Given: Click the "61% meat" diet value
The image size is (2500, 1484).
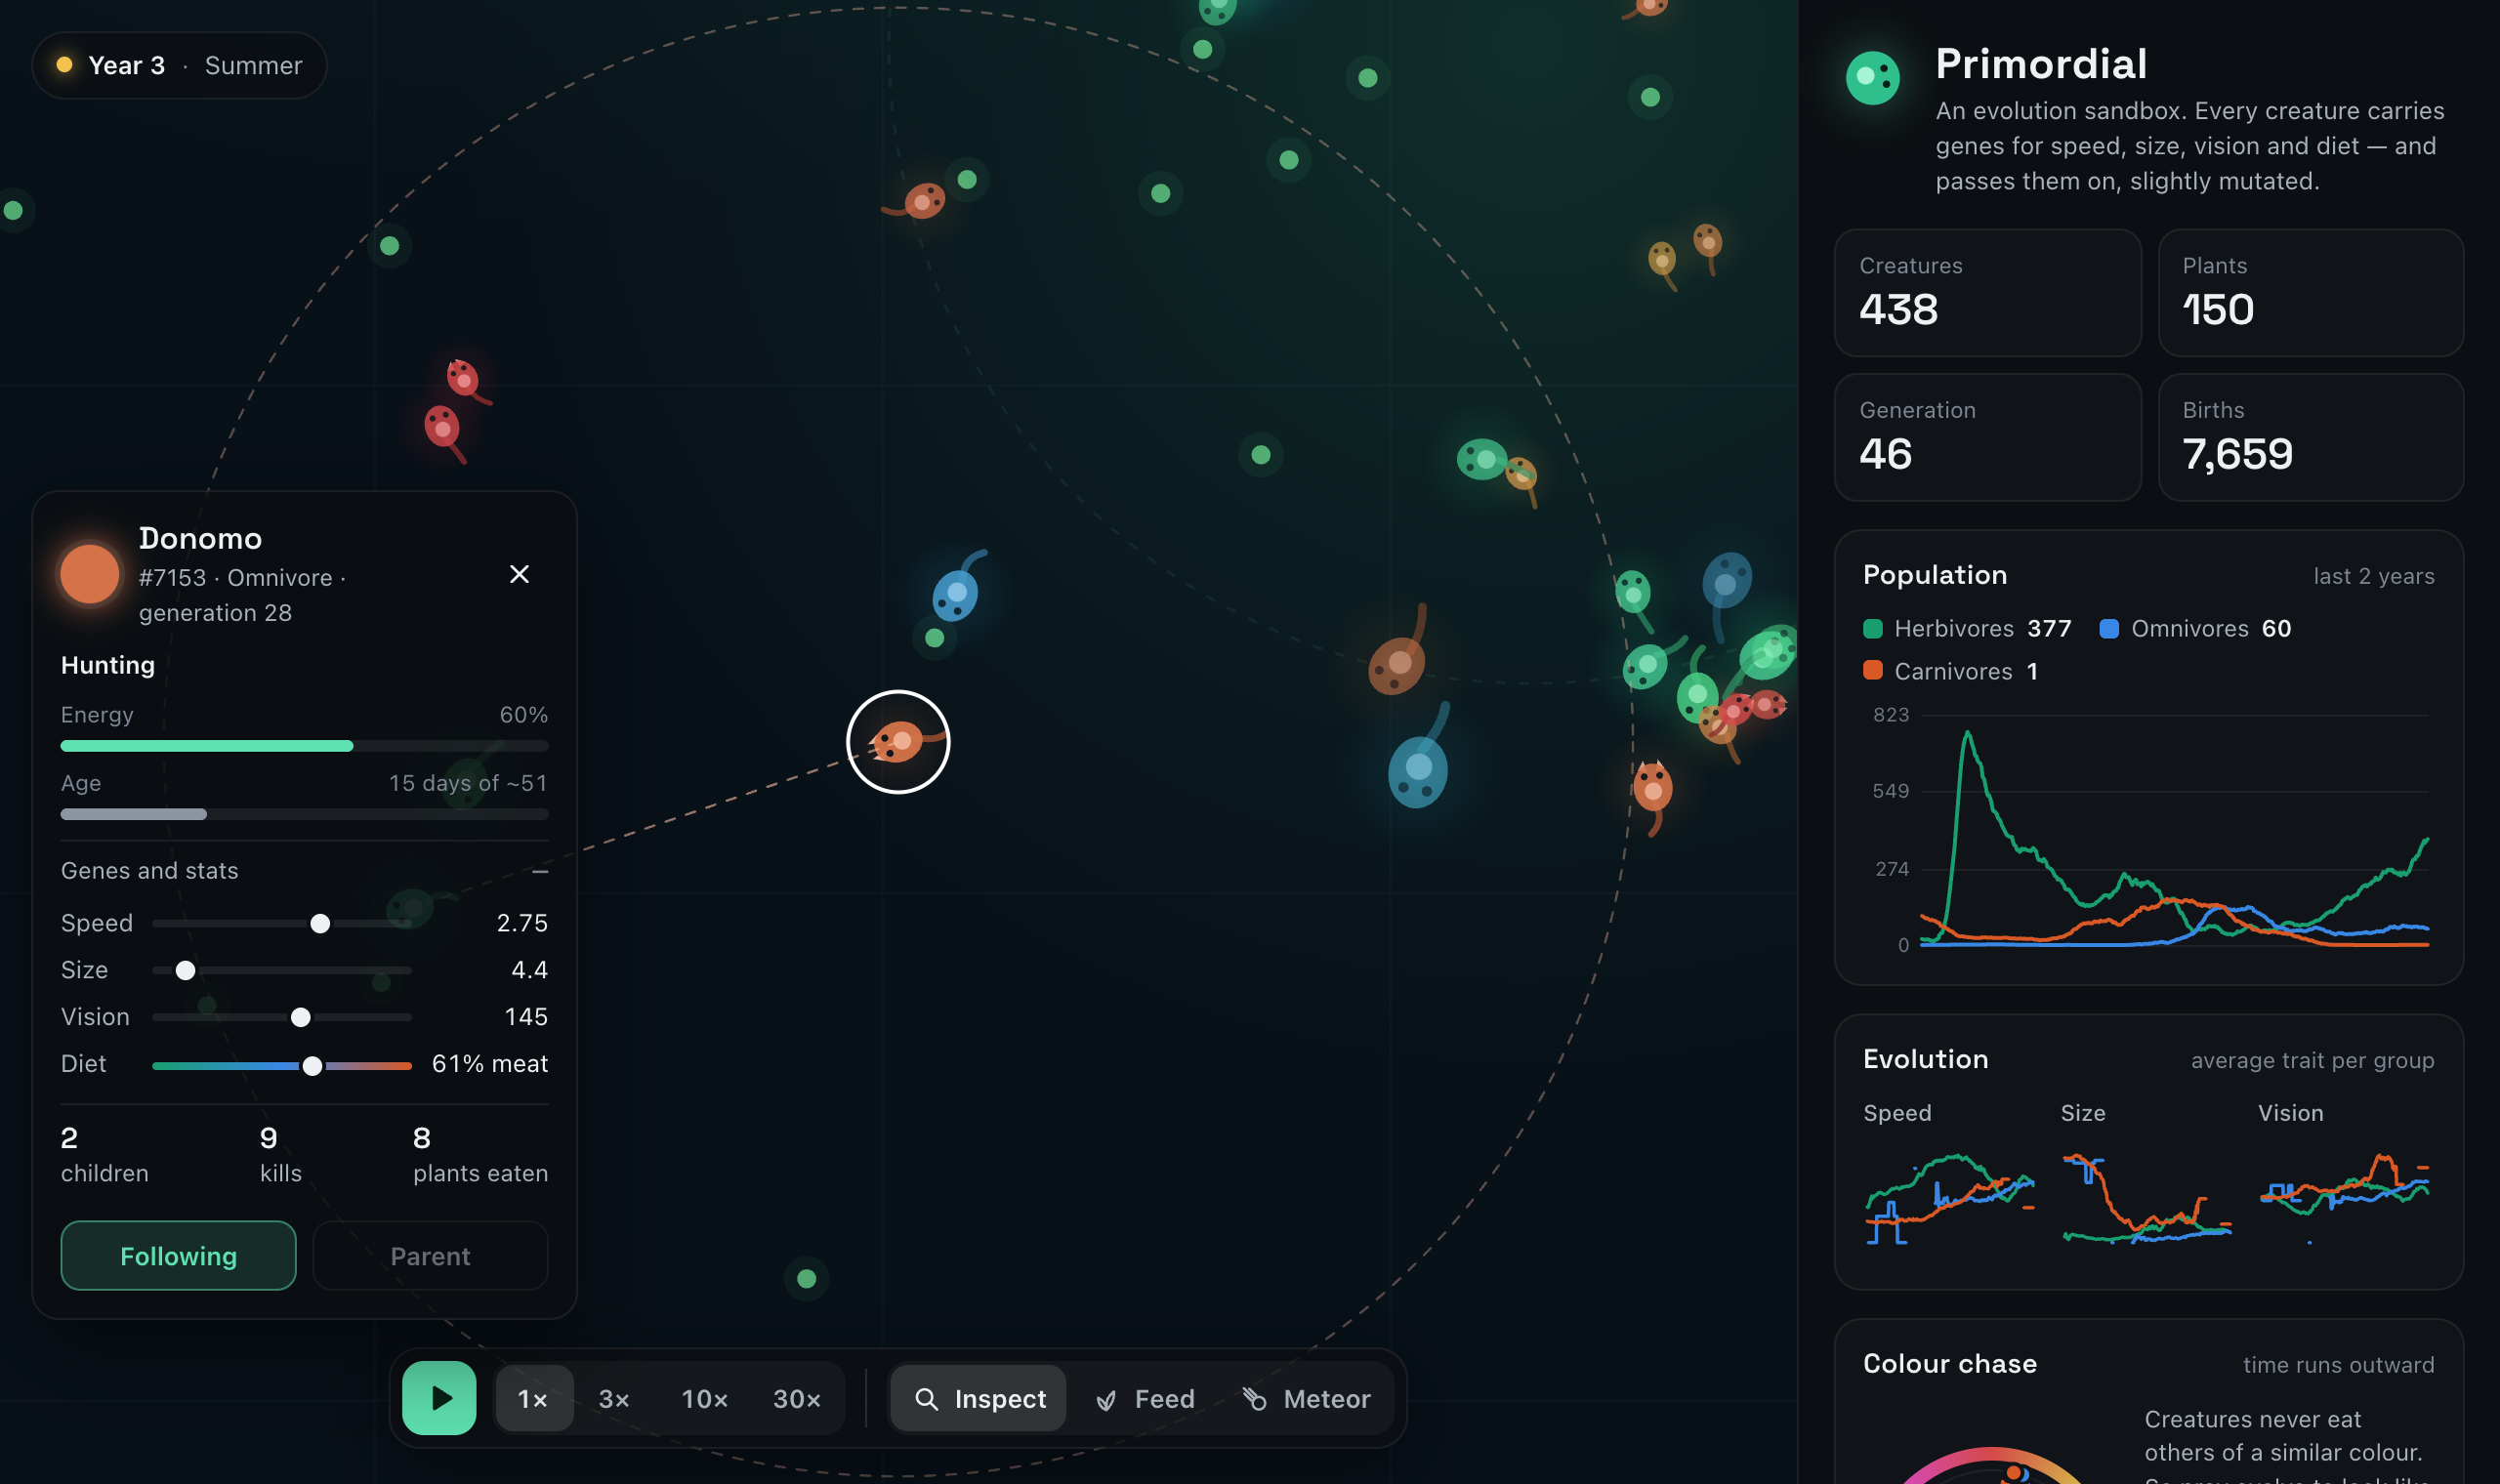Looking at the screenshot, I should coord(490,1063).
